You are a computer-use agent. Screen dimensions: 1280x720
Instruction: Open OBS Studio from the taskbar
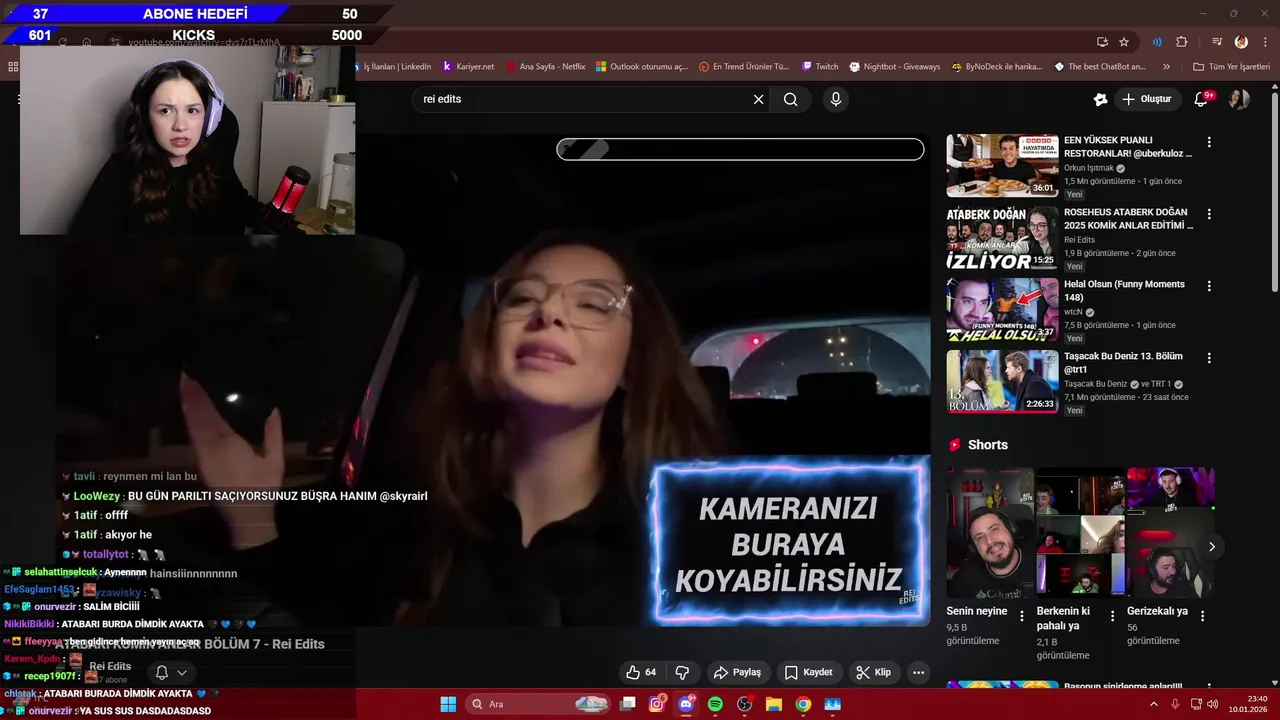tap(745, 704)
